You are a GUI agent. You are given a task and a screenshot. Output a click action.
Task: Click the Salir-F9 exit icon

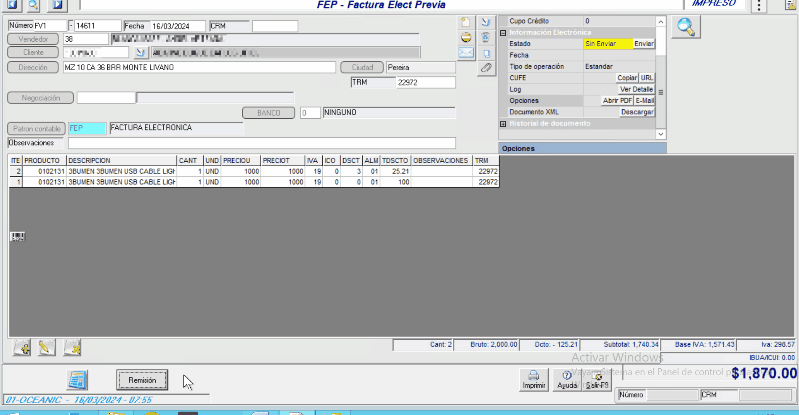[597, 378]
